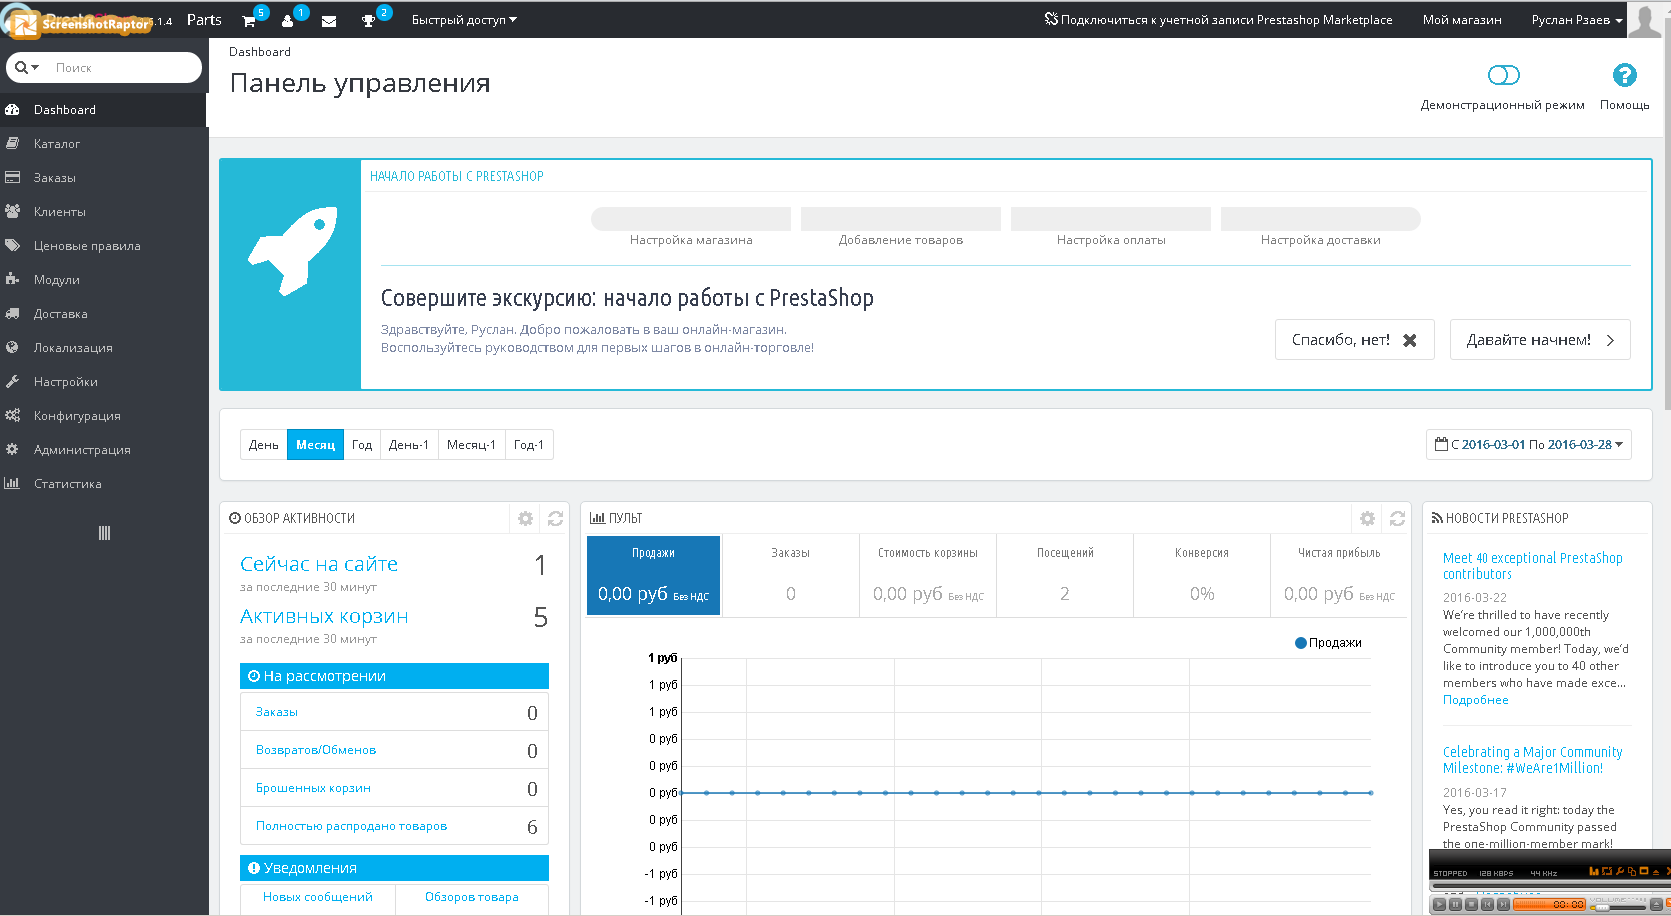Open Celebrating a Major Community Milestone article
The height and width of the screenshot is (916, 1671).
pos(1533,760)
